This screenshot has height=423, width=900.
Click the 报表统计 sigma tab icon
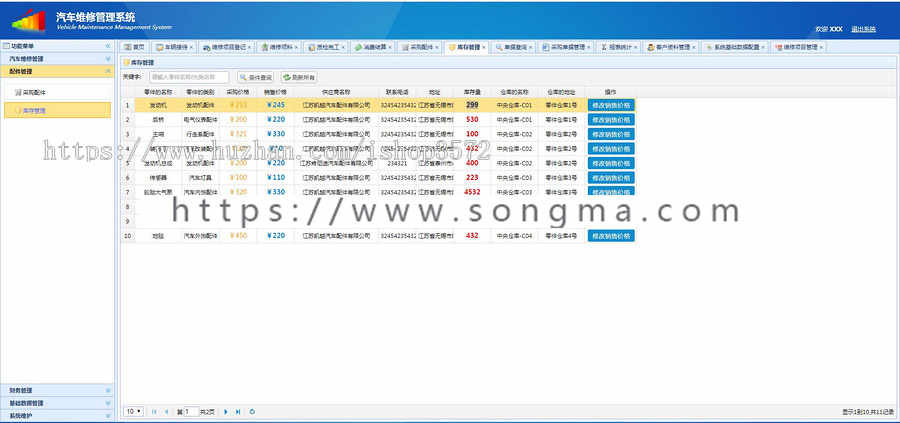click(x=604, y=47)
